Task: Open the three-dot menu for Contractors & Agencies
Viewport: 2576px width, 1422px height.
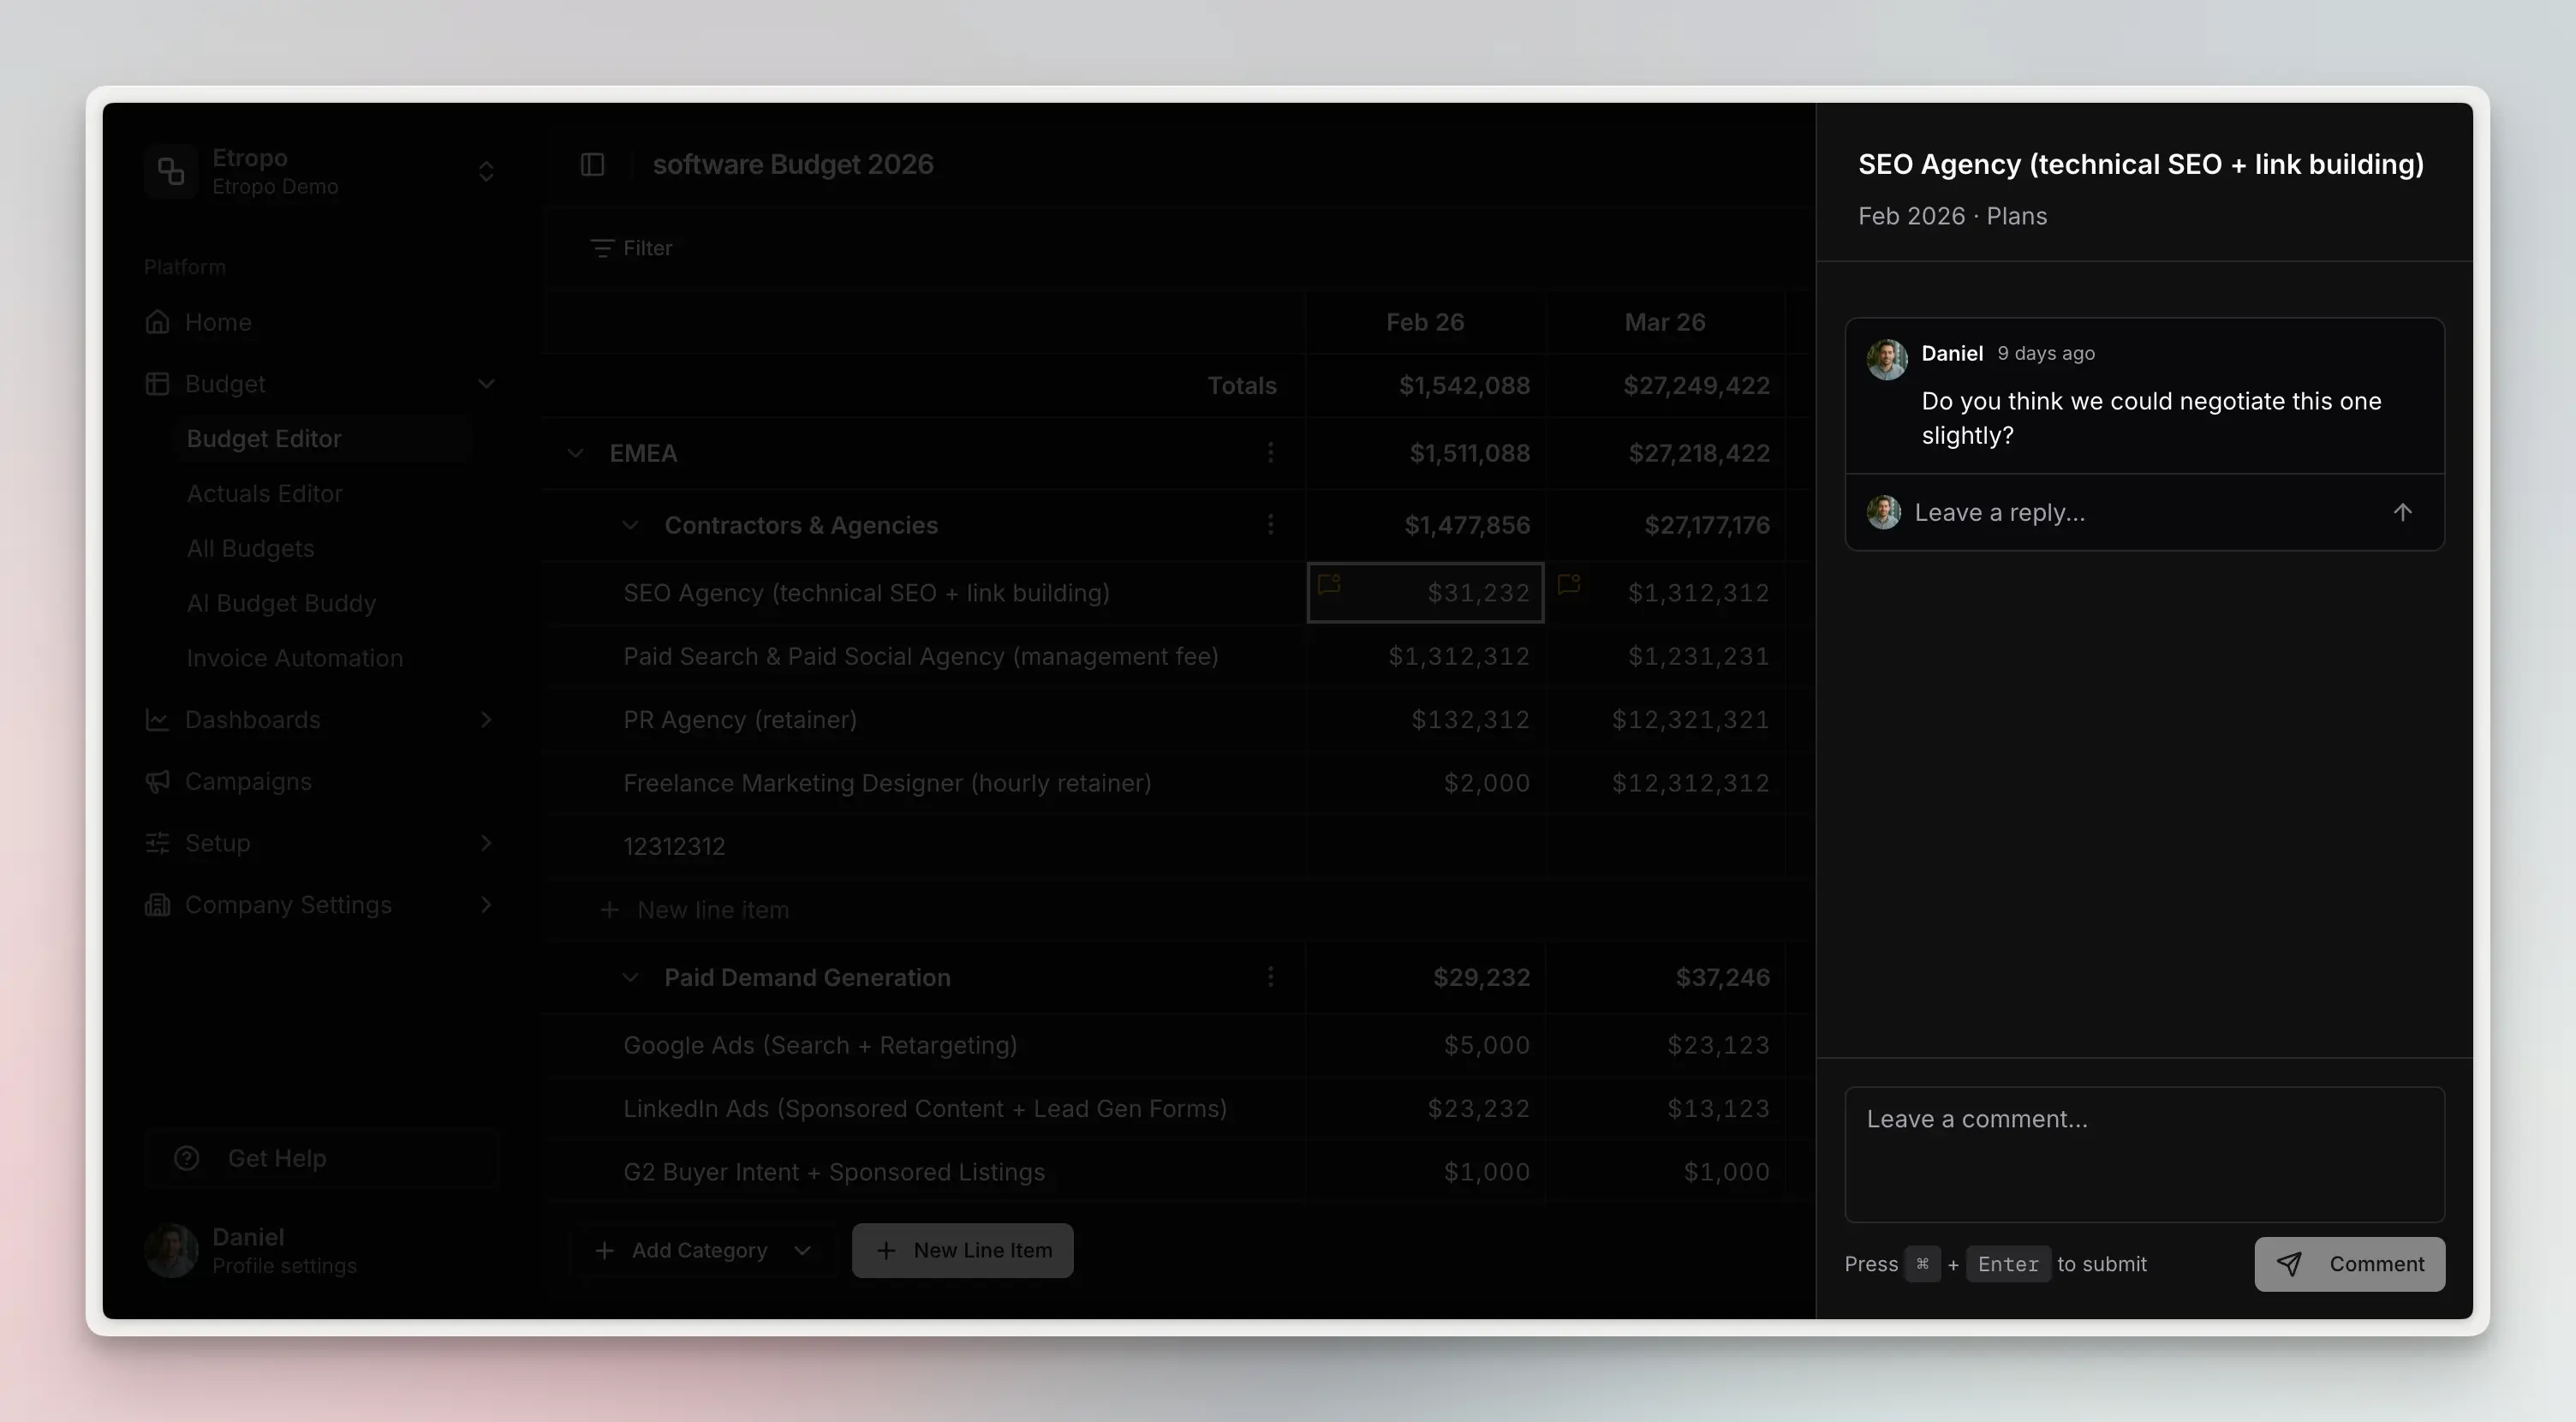Action: [1271, 524]
